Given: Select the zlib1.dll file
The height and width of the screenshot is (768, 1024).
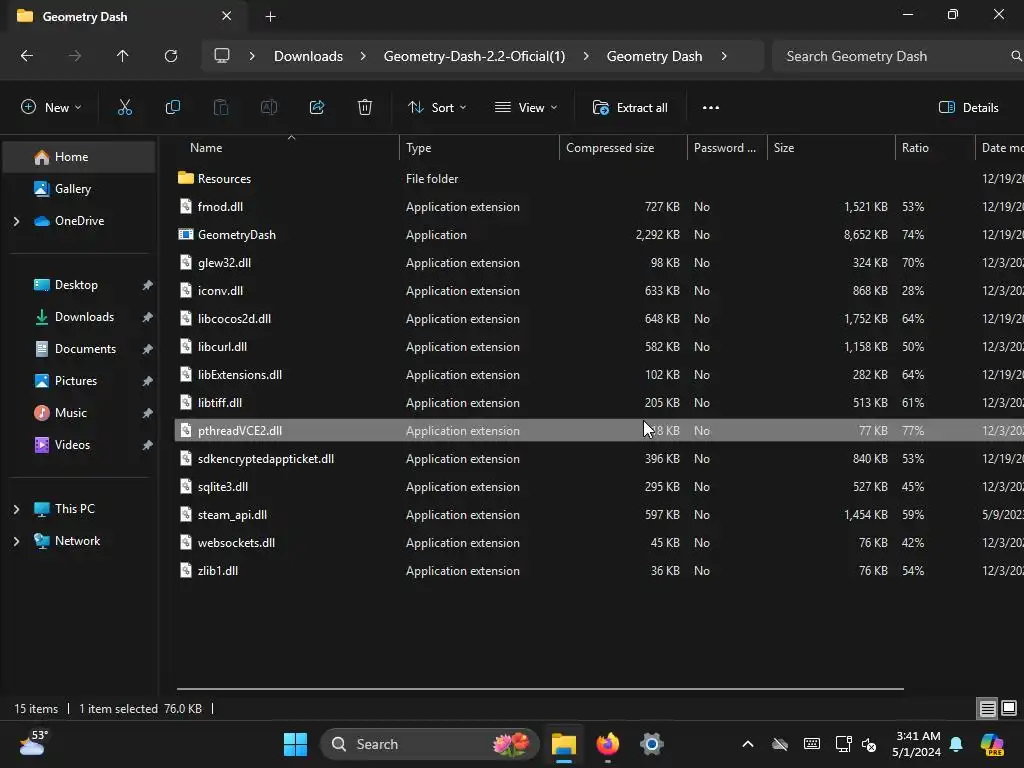Looking at the screenshot, I should pyautogui.click(x=217, y=571).
